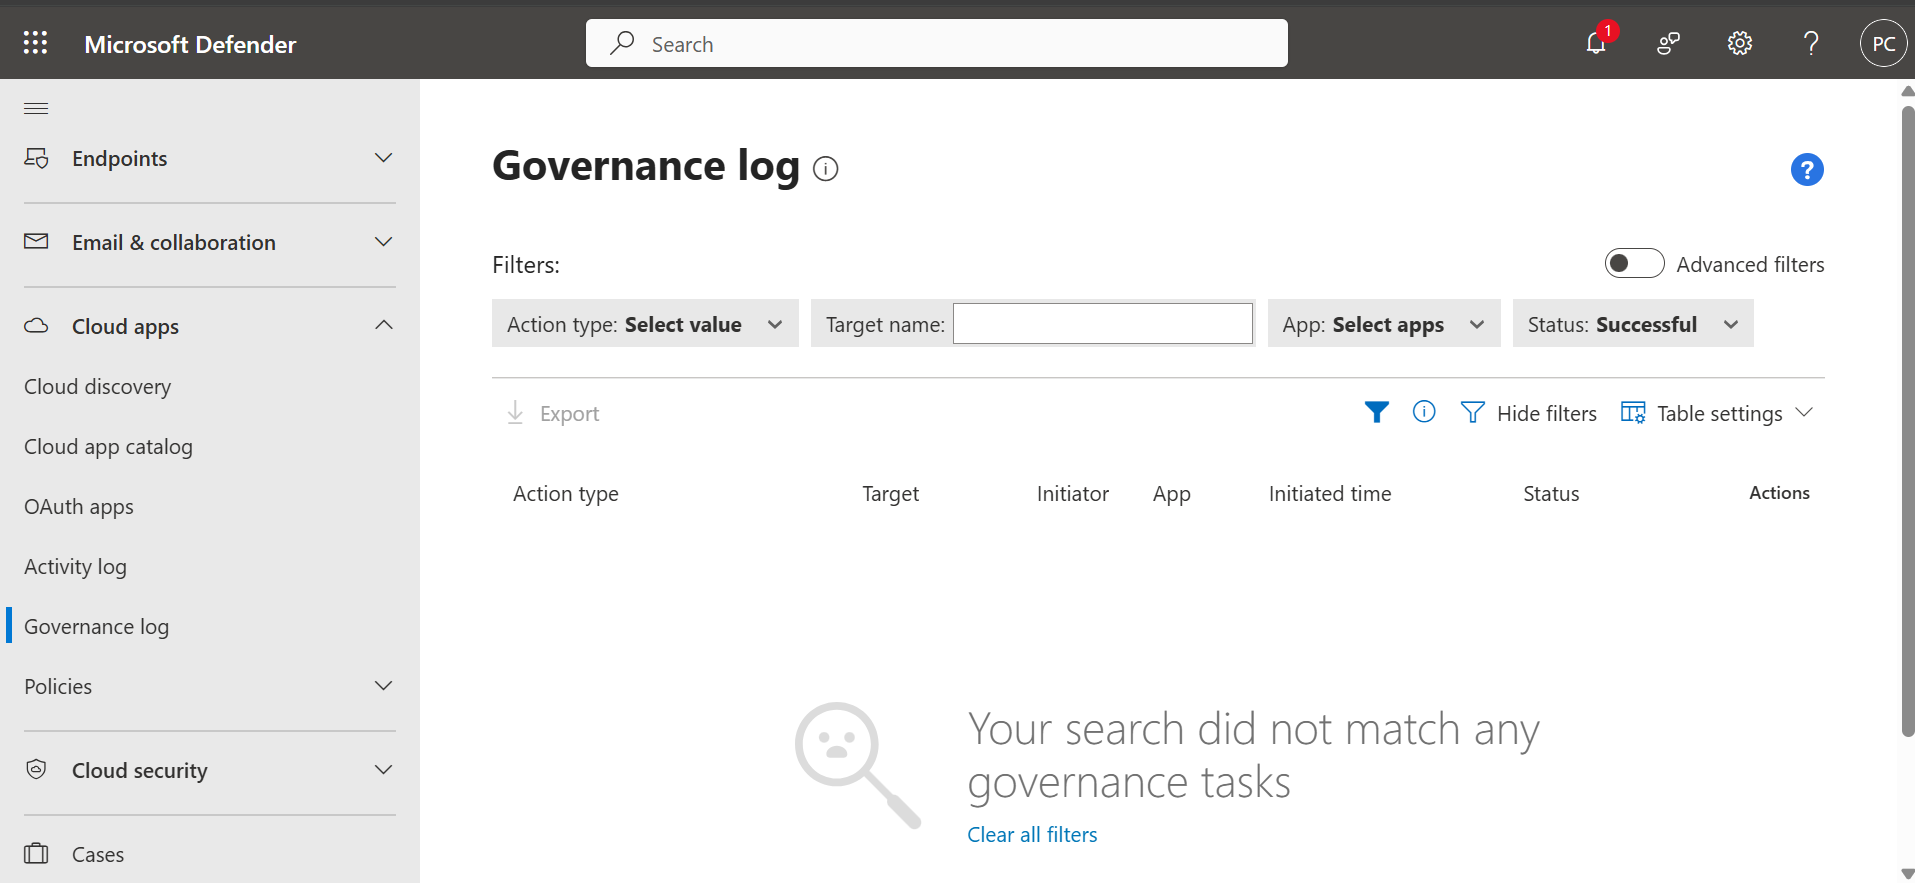This screenshot has width=1915, height=883.
Task: Click the info icon beside Governance log title
Action: (x=826, y=169)
